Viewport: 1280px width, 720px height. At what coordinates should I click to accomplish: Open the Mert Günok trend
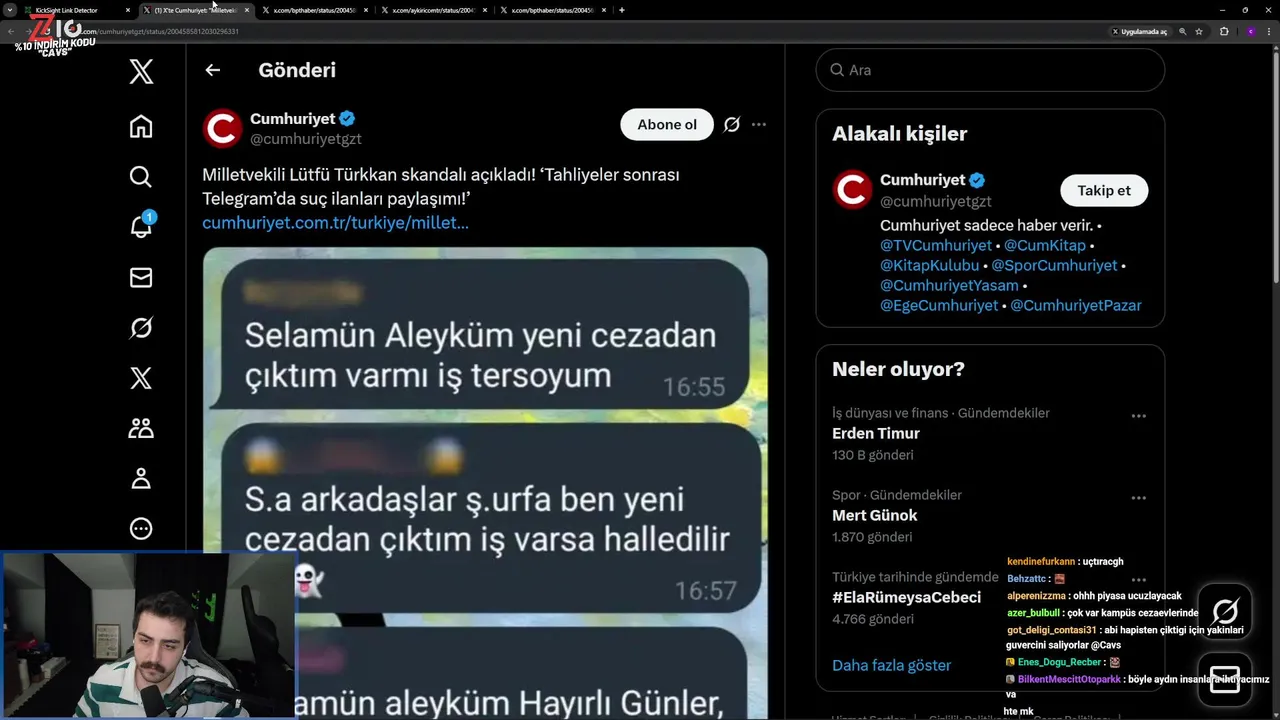pyautogui.click(x=990, y=516)
